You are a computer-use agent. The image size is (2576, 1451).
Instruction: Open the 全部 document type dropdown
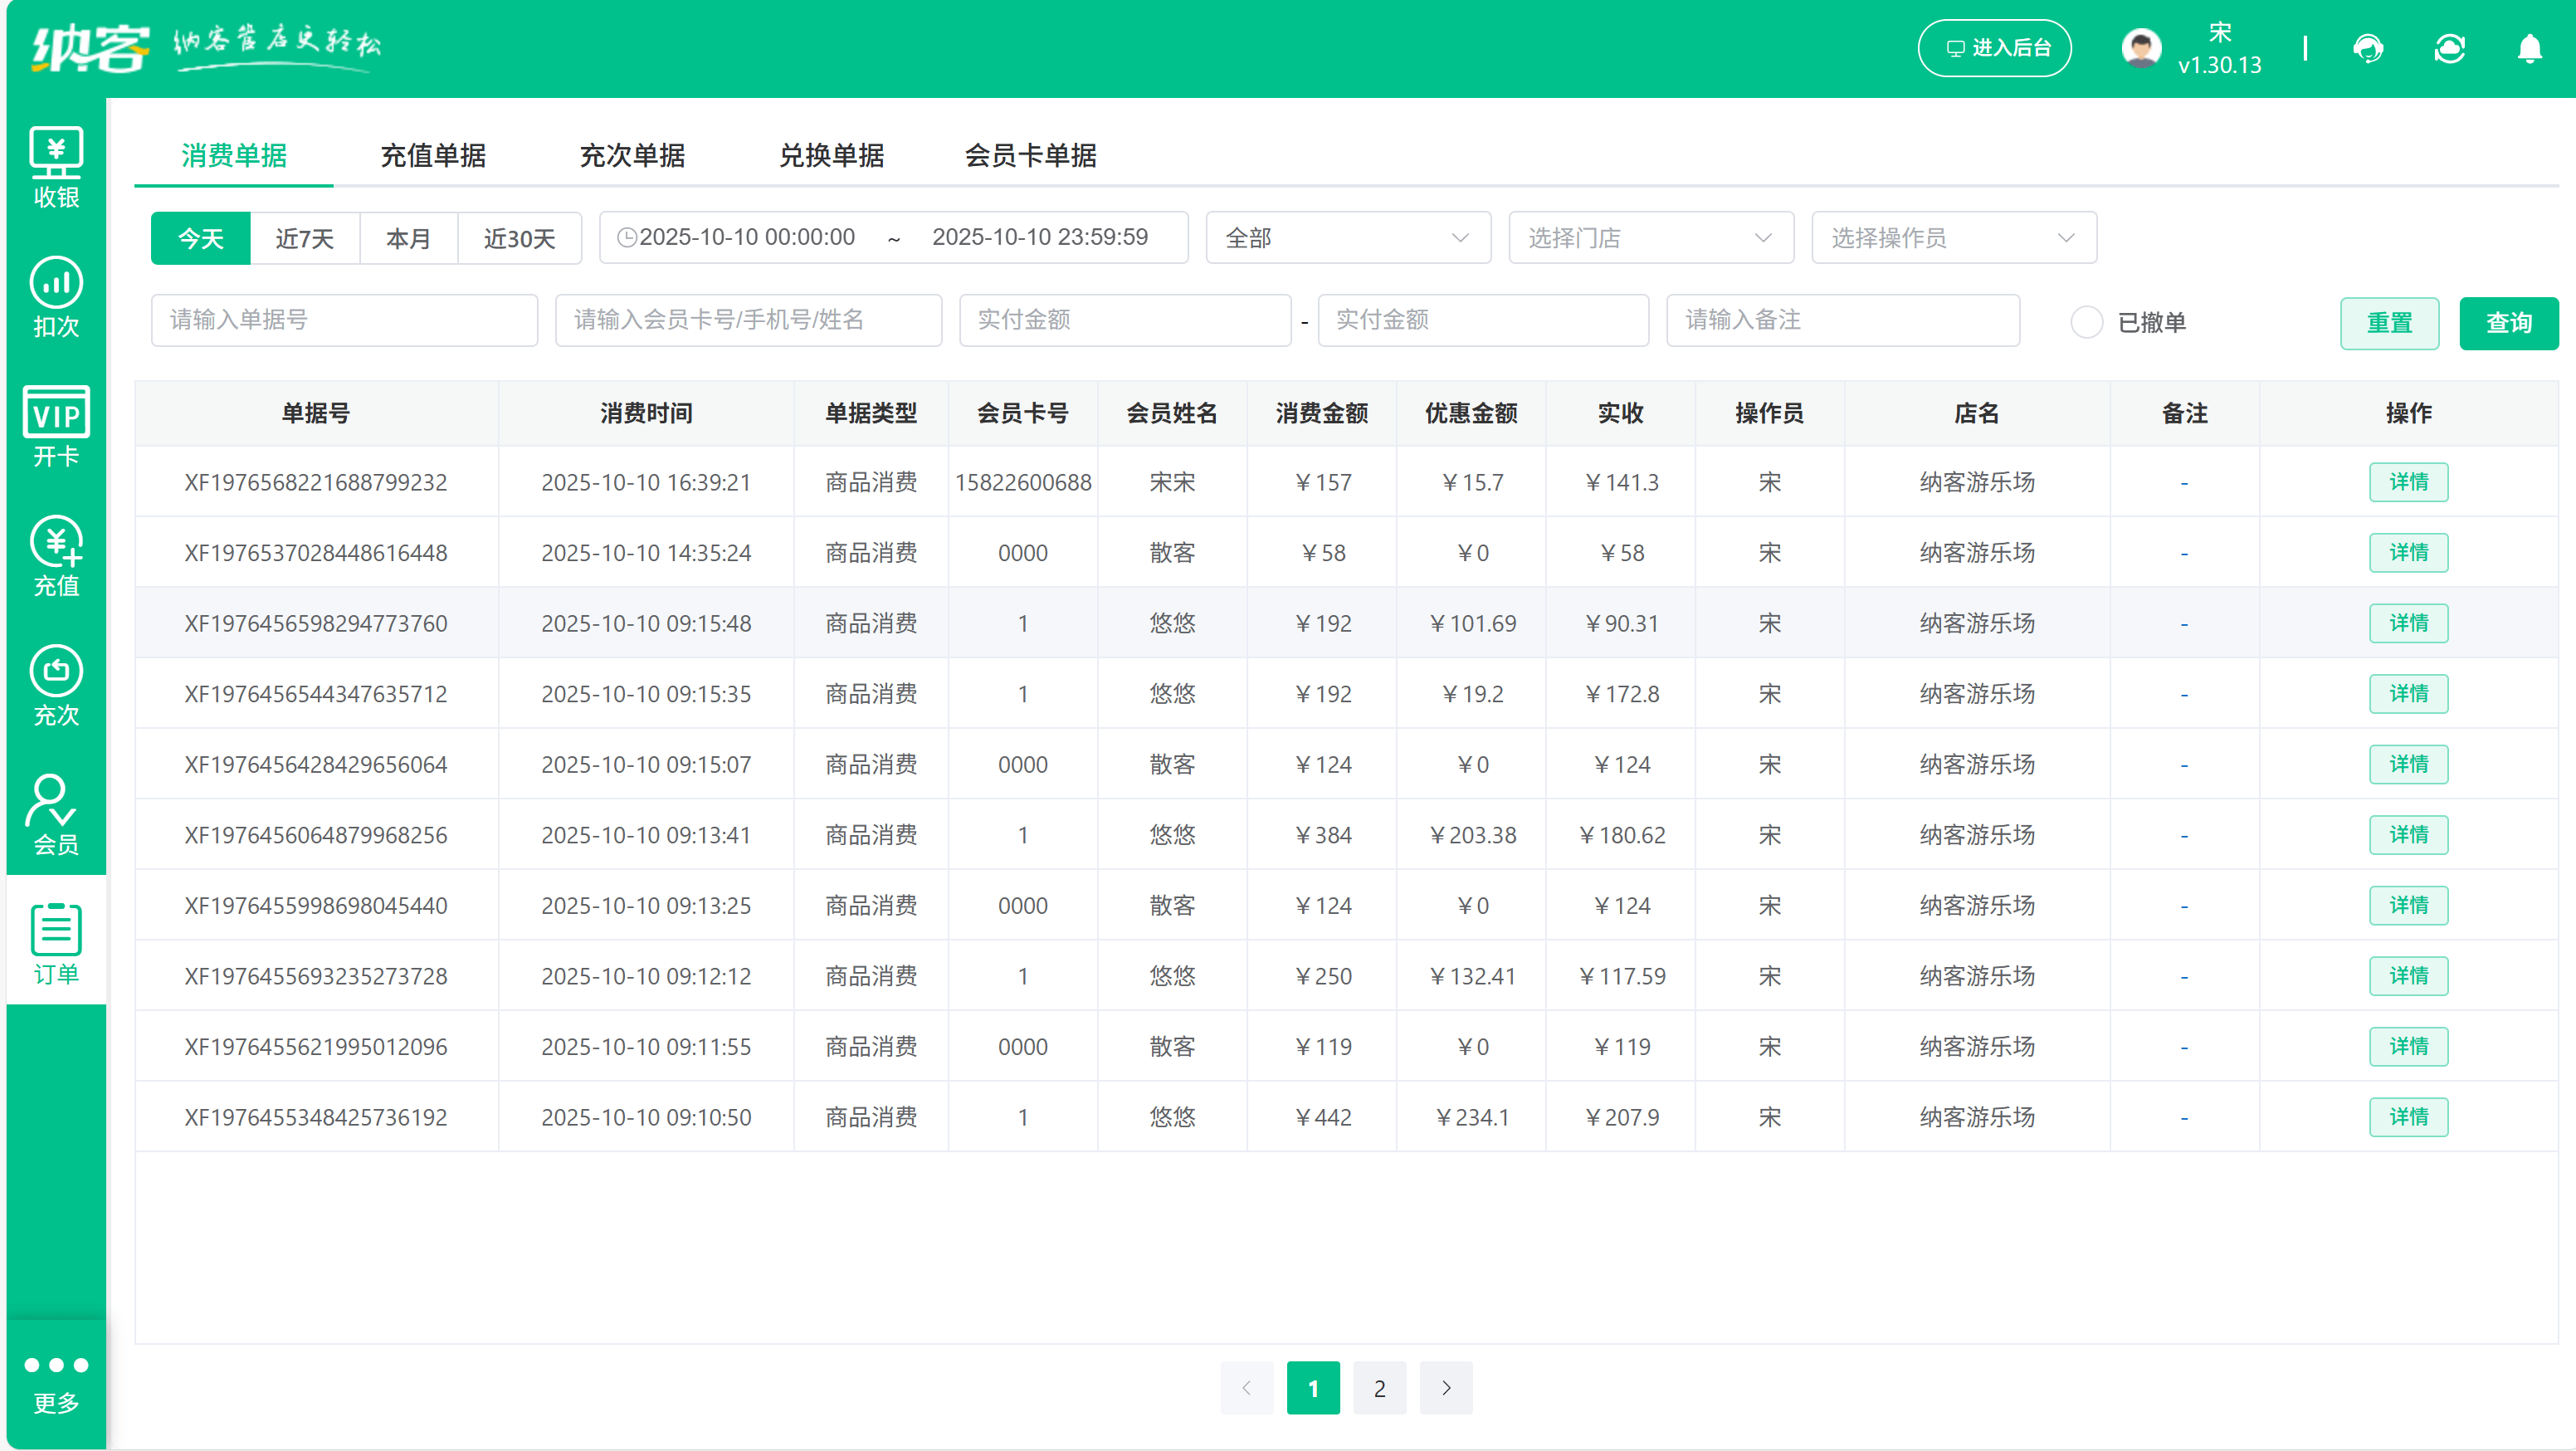(x=1347, y=237)
